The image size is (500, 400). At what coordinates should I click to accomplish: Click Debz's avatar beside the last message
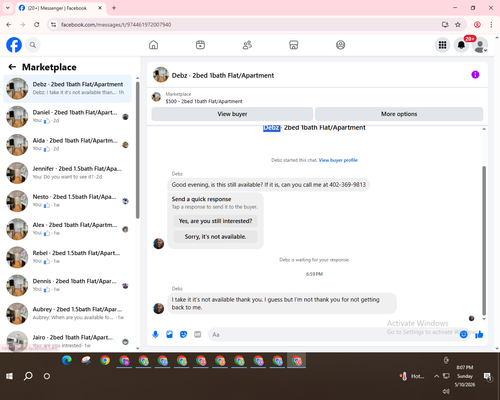(x=159, y=308)
